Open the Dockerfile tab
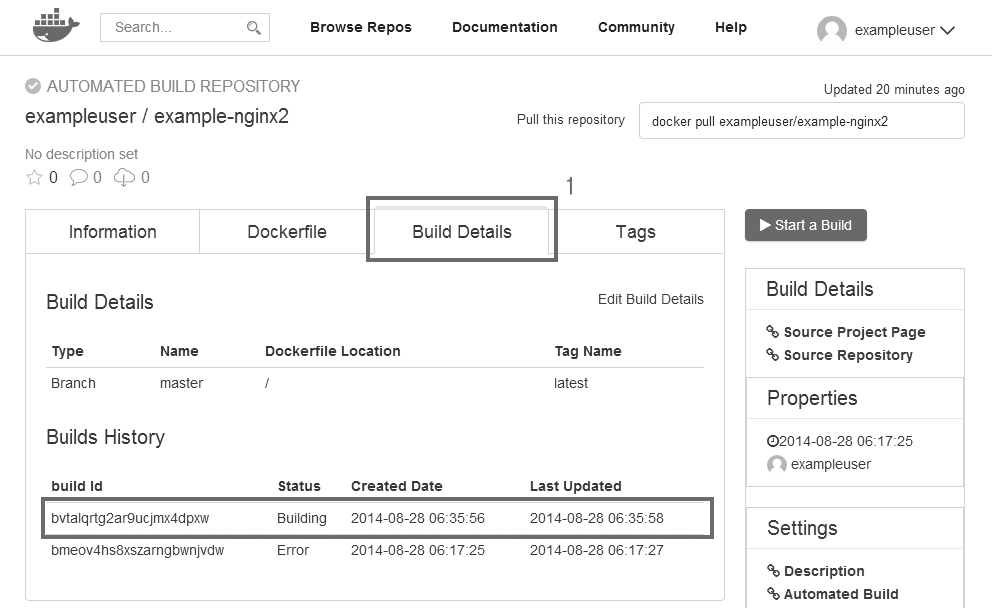This screenshot has width=992, height=608. pos(287,232)
